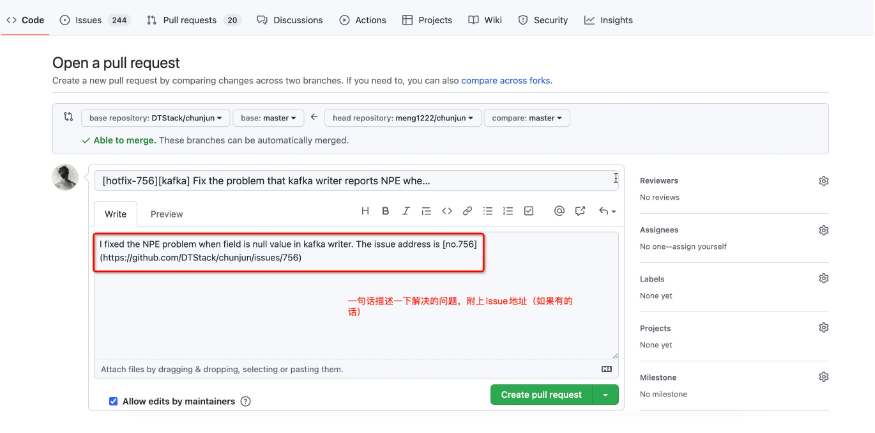Click the pull request title field
875x433 pixels.
[x=355, y=180]
